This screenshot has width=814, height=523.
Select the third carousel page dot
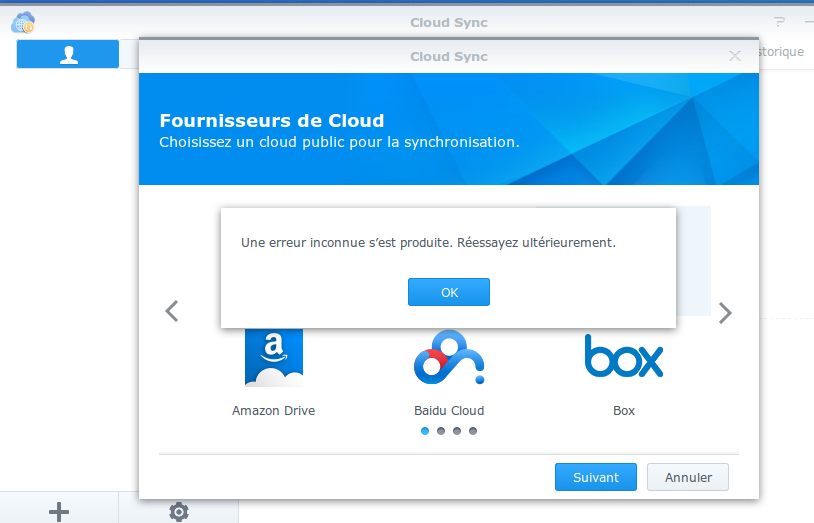(x=457, y=431)
